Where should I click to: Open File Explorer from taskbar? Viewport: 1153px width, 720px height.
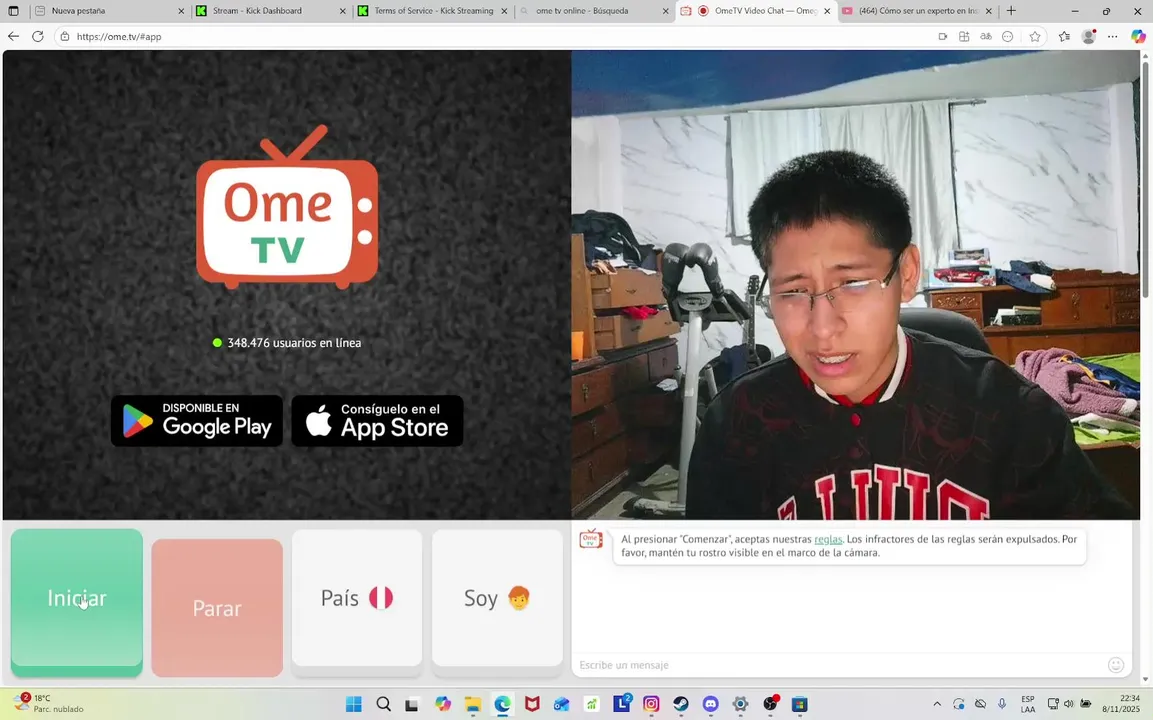(x=472, y=704)
